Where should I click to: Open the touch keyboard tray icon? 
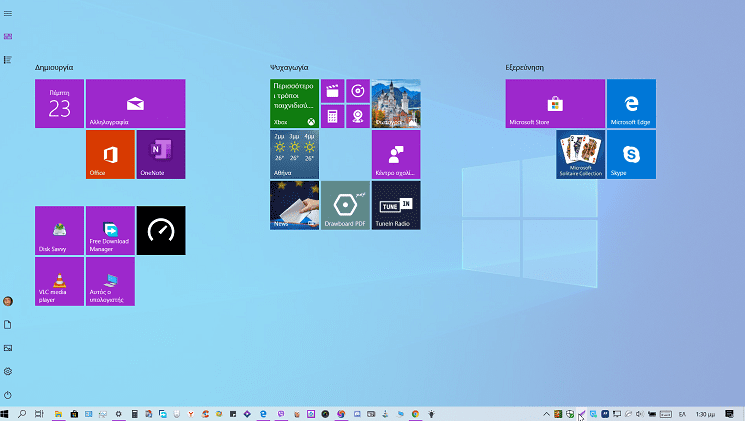point(666,414)
